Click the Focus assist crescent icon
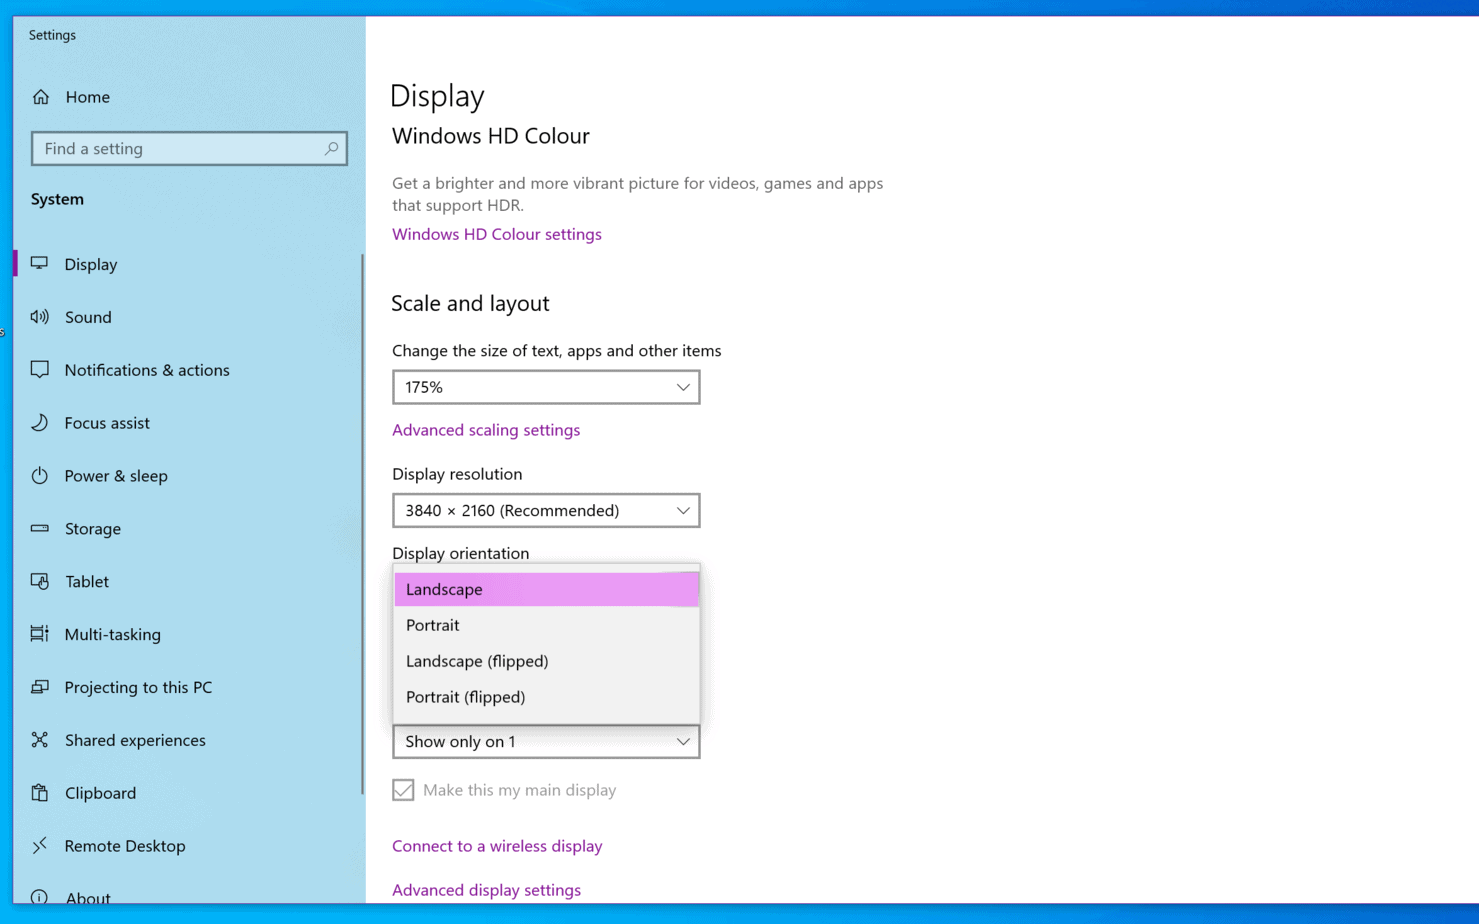Viewport: 1479px width, 924px height. (x=40, y=422)
